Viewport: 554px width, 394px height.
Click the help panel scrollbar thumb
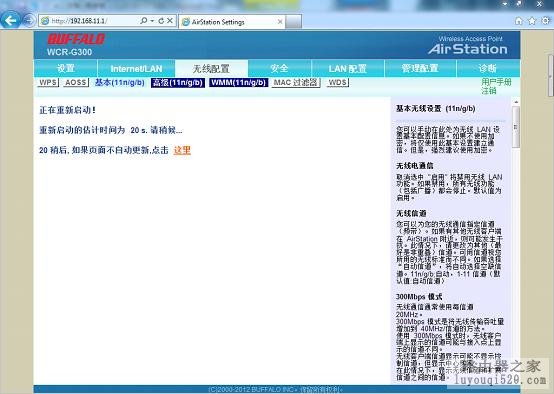(x=516, y=127)
